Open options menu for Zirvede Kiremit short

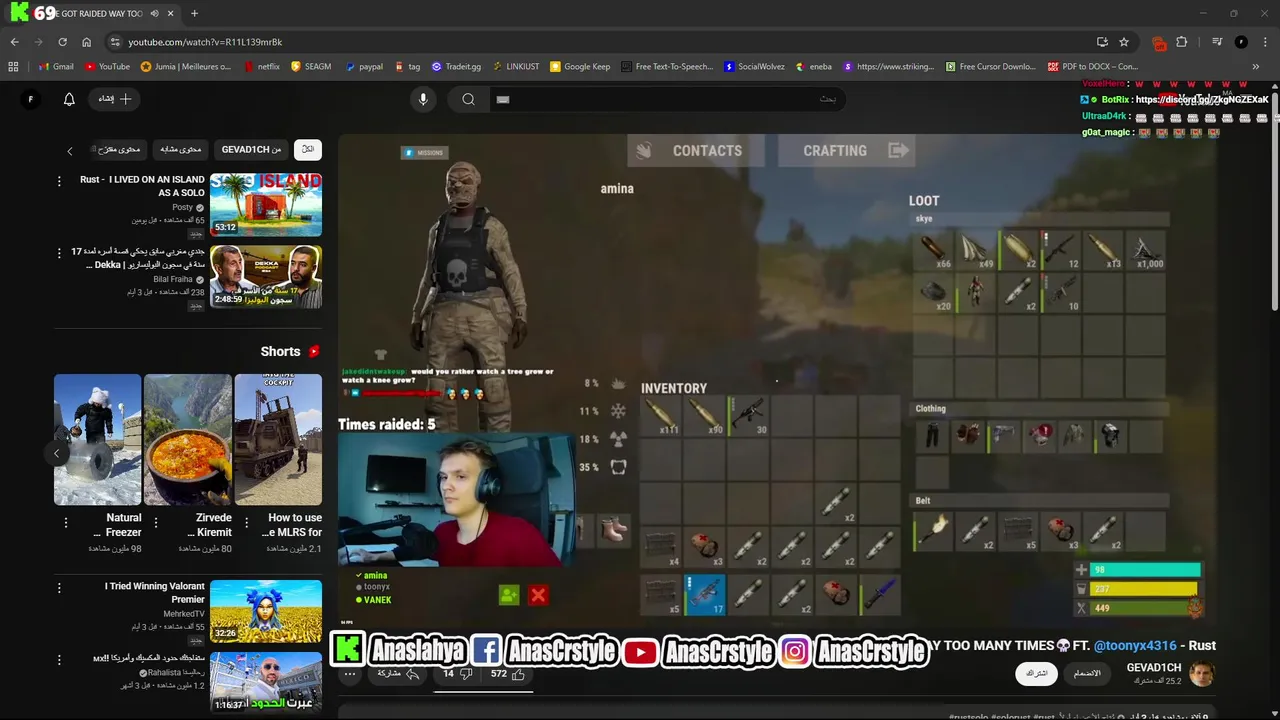156,523
